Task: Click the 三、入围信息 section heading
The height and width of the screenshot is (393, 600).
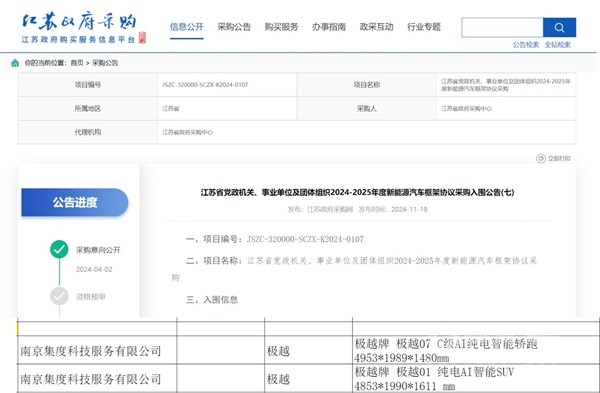Action: coord(212,299)
